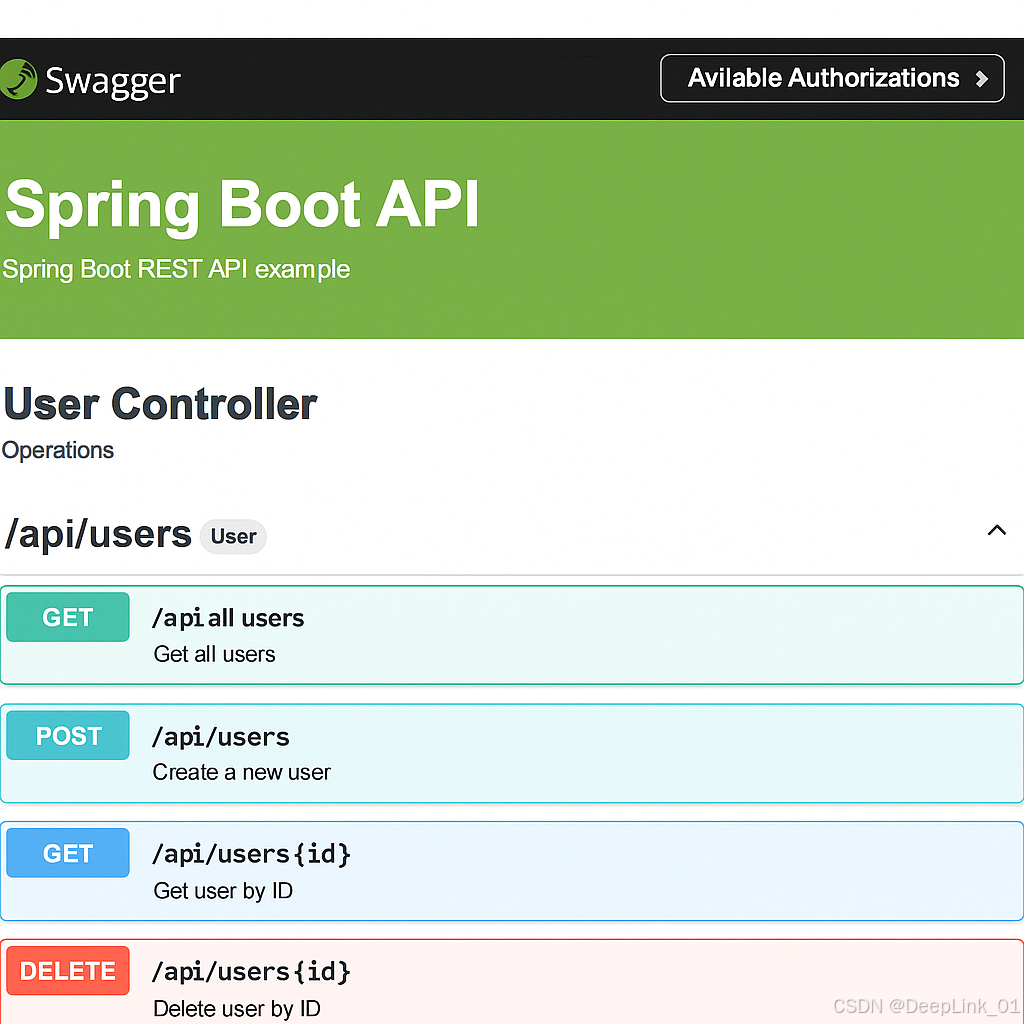
Task: Click the red DELETE method badge
Action: [68, 971]
